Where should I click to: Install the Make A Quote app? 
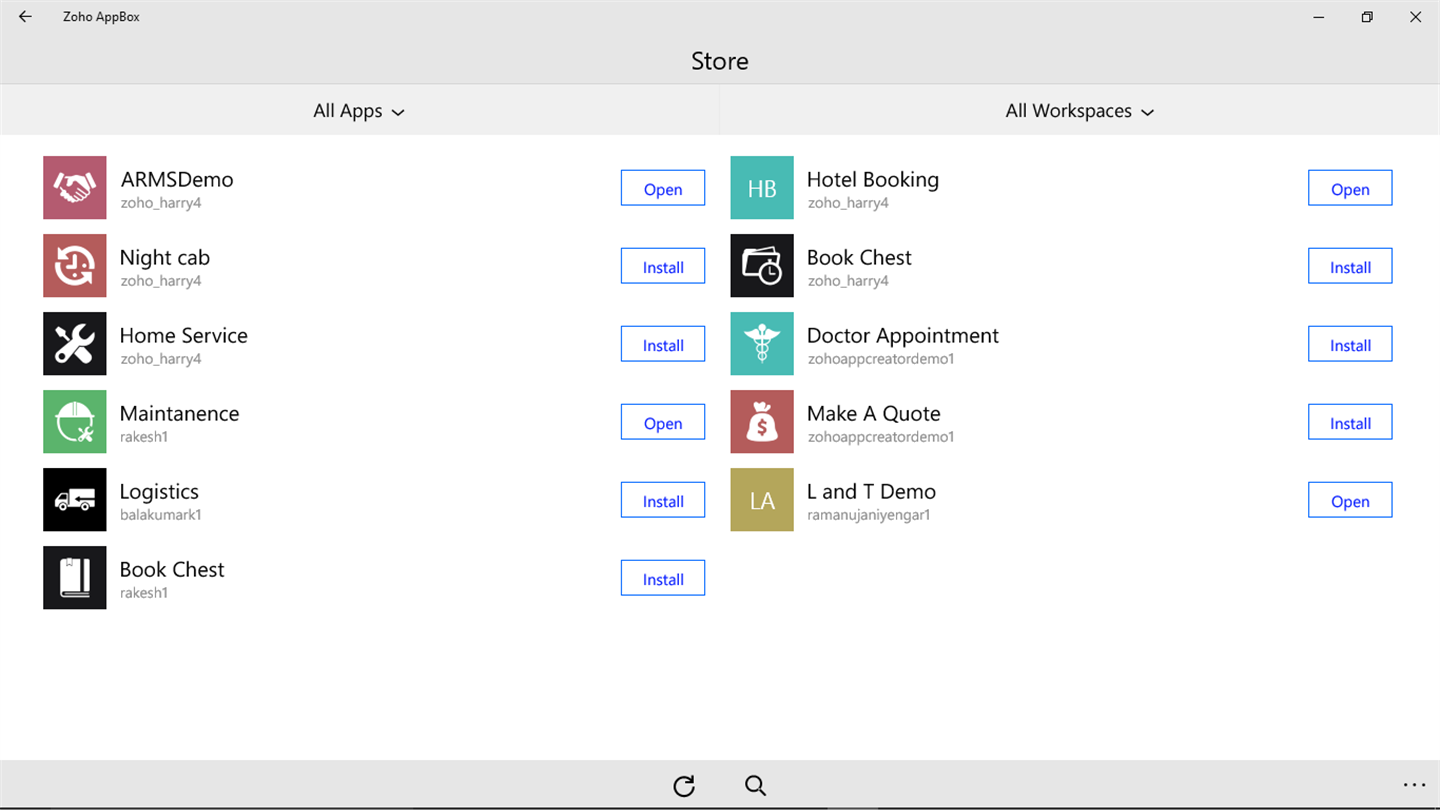point(1350,422)
